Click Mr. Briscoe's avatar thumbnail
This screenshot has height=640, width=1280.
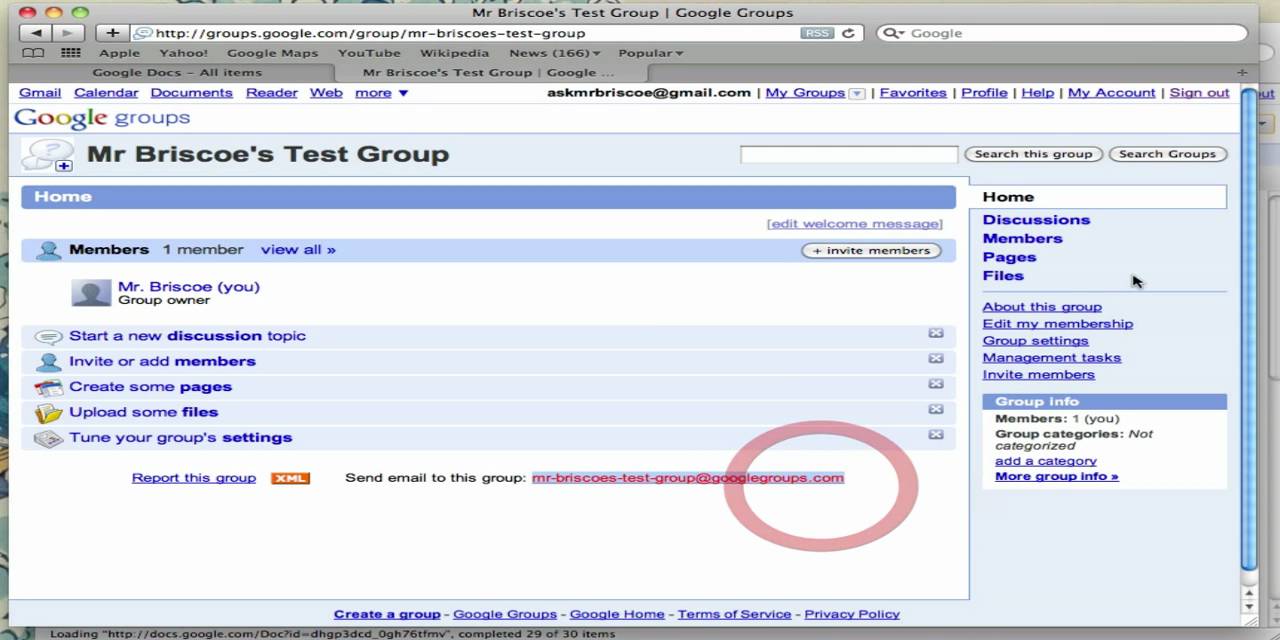(91, 292)
